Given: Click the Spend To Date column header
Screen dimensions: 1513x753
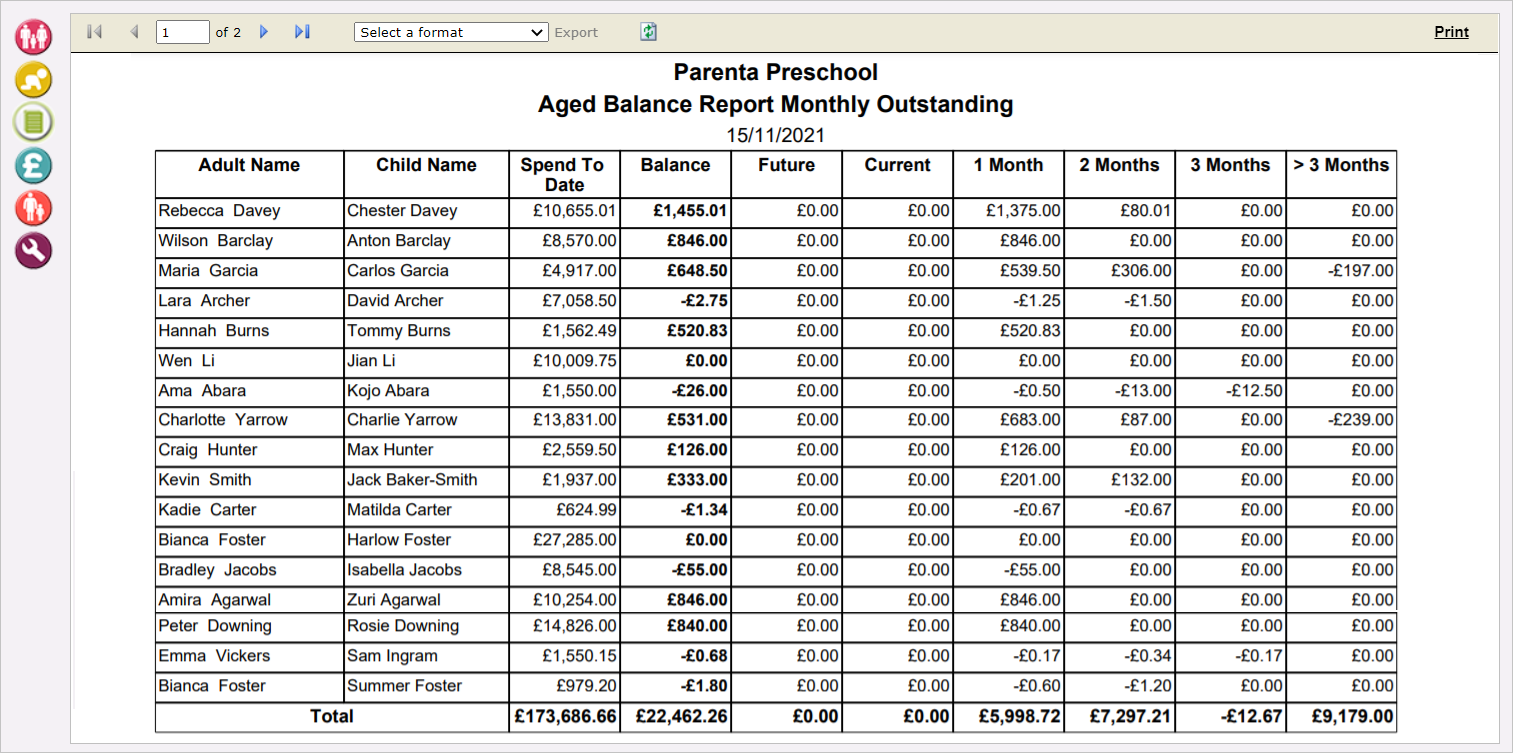Looking at the screenshot, I should (x=564, y=175).
